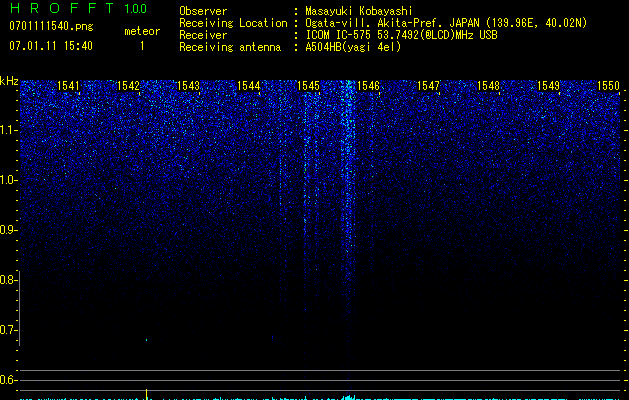Click time marker 1543

(x=188, y=86)
